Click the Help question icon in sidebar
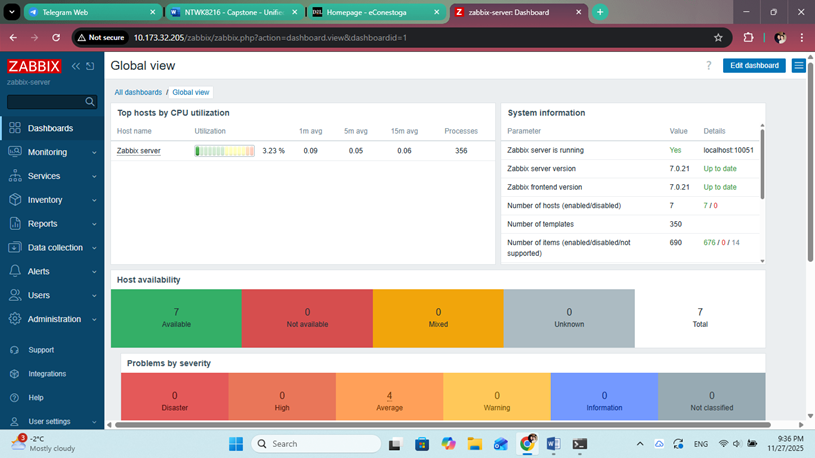Image resolution: width=815 pixels, height=458 pixels. click(15, 398)
